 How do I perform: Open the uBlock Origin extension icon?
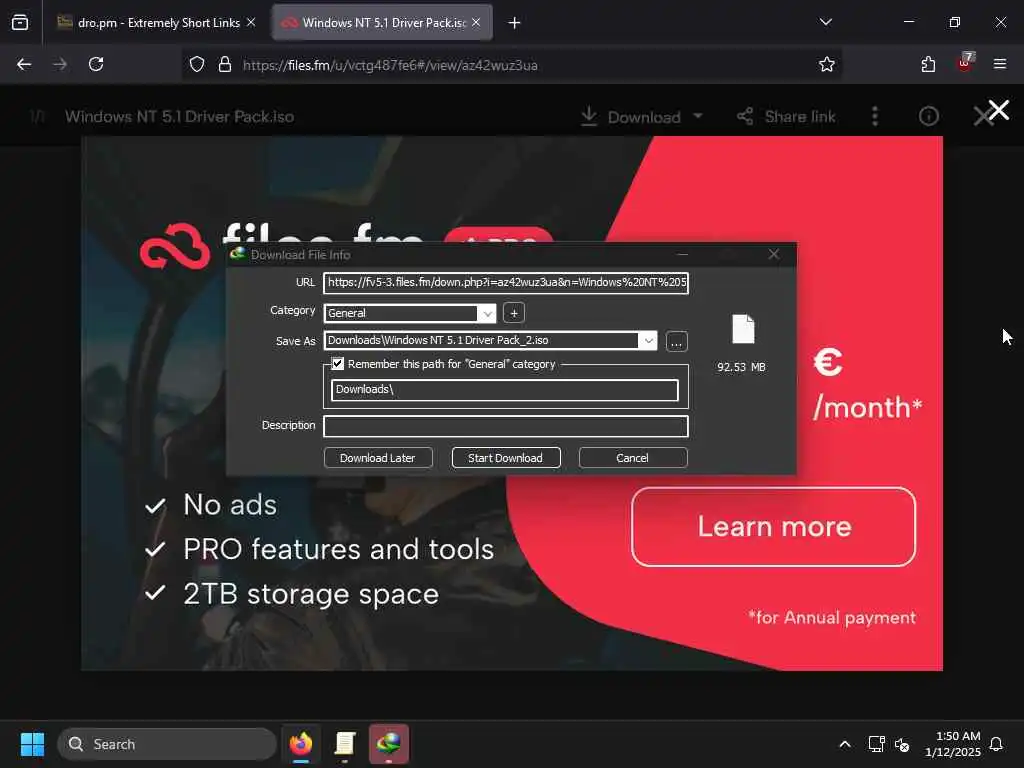click(965, 63)
